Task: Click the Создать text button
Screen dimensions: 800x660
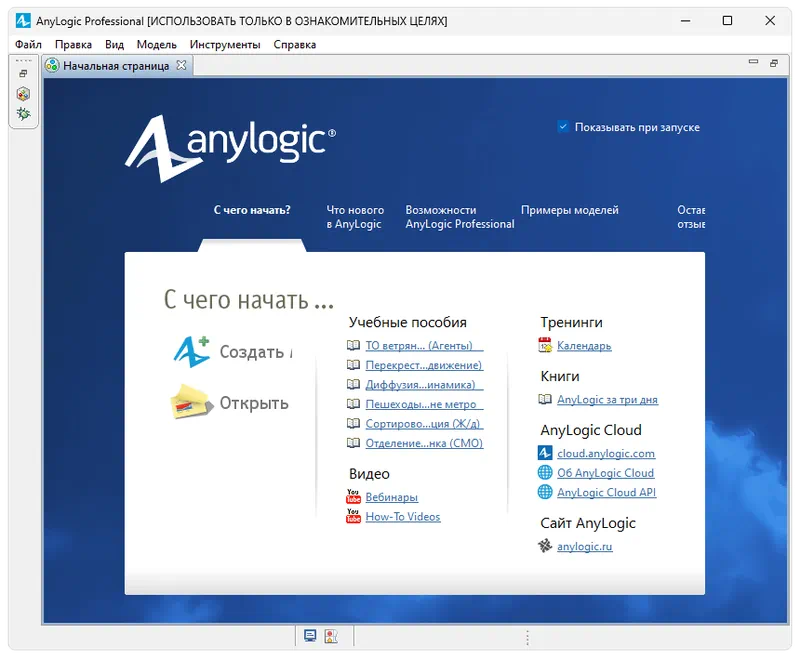Action: tap(256, 351)
